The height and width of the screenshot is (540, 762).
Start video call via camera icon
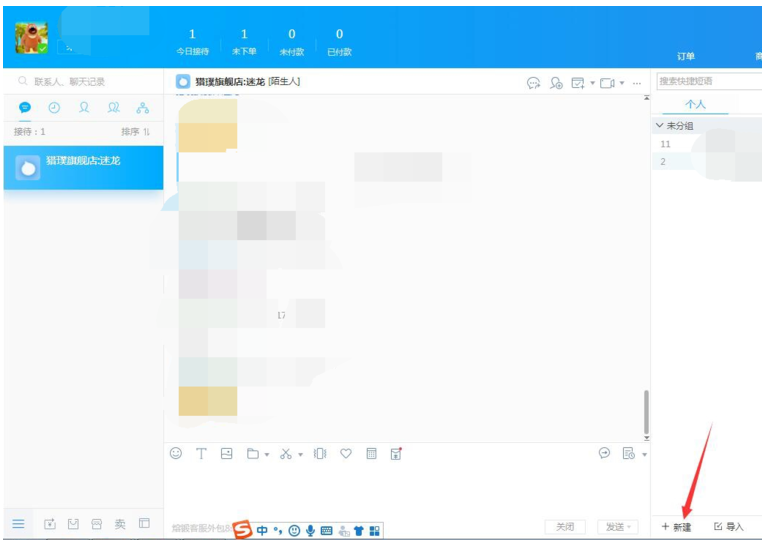(x=607, y=83)
